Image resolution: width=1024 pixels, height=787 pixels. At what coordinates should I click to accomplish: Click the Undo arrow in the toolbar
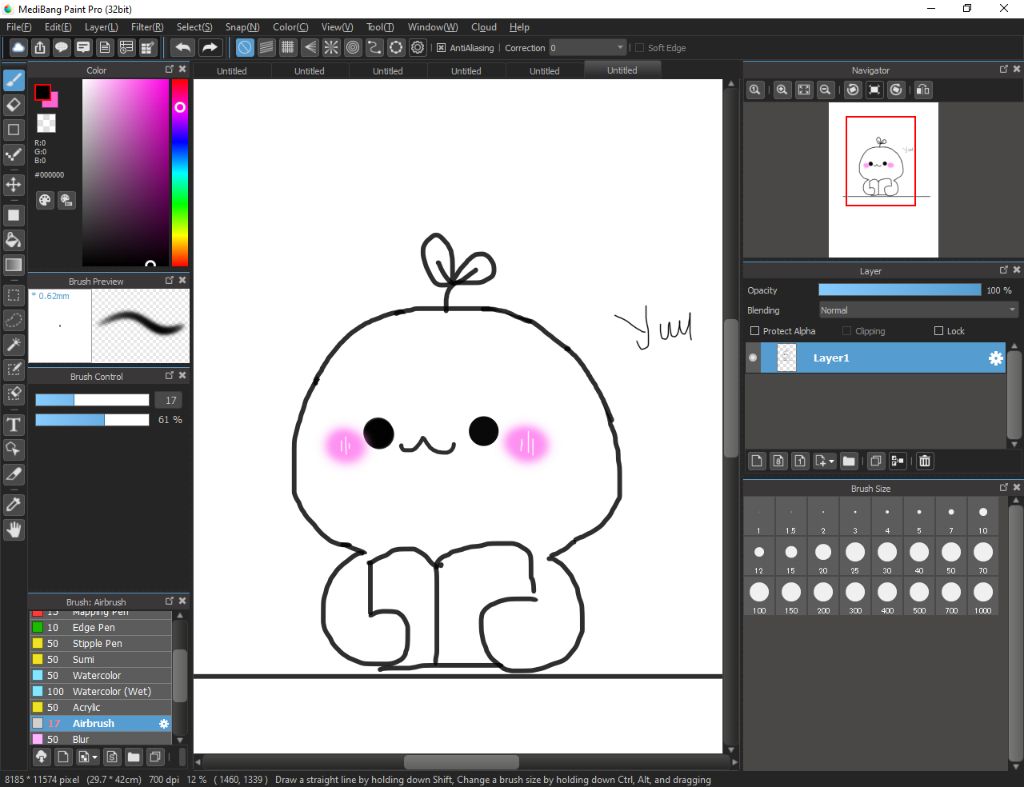click(184, 48)
